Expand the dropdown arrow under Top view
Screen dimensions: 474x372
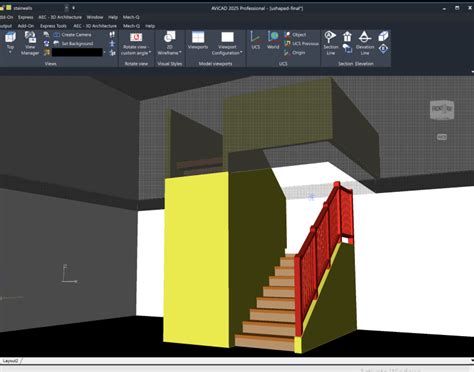click(10, 52)
